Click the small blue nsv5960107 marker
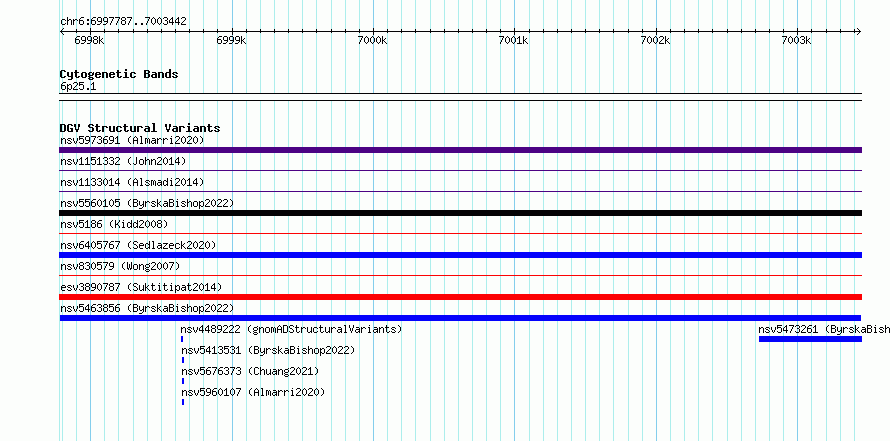Image resolution: width=890 pixels, height=441 pixels. pyautogui.click(x=183, y=402)
